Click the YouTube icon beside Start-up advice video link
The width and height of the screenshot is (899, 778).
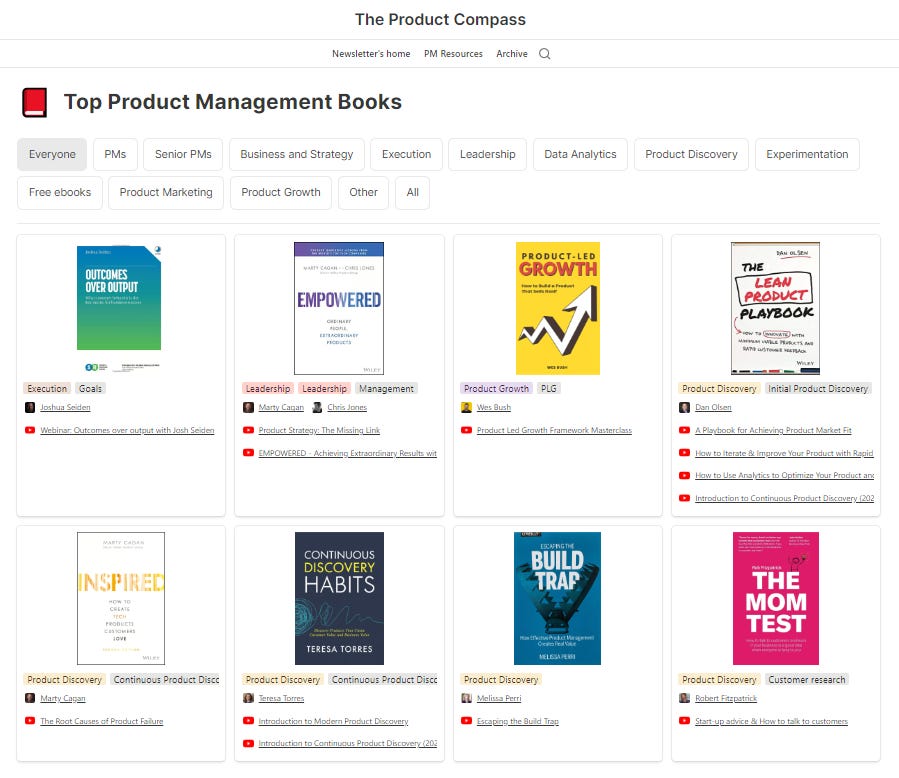[684, 720]
